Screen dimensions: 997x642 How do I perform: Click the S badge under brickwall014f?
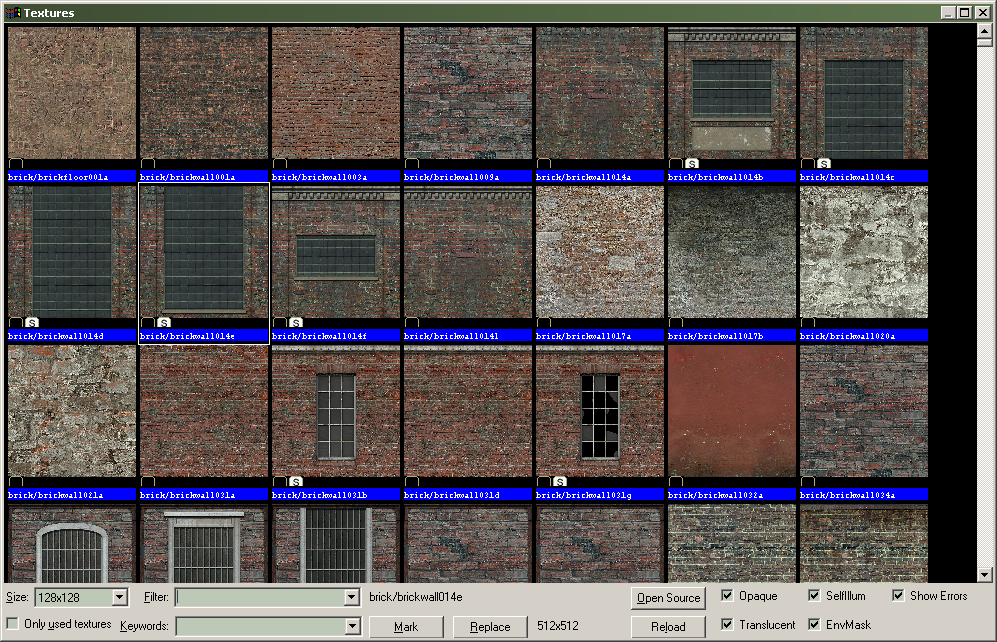coord(296,323)
